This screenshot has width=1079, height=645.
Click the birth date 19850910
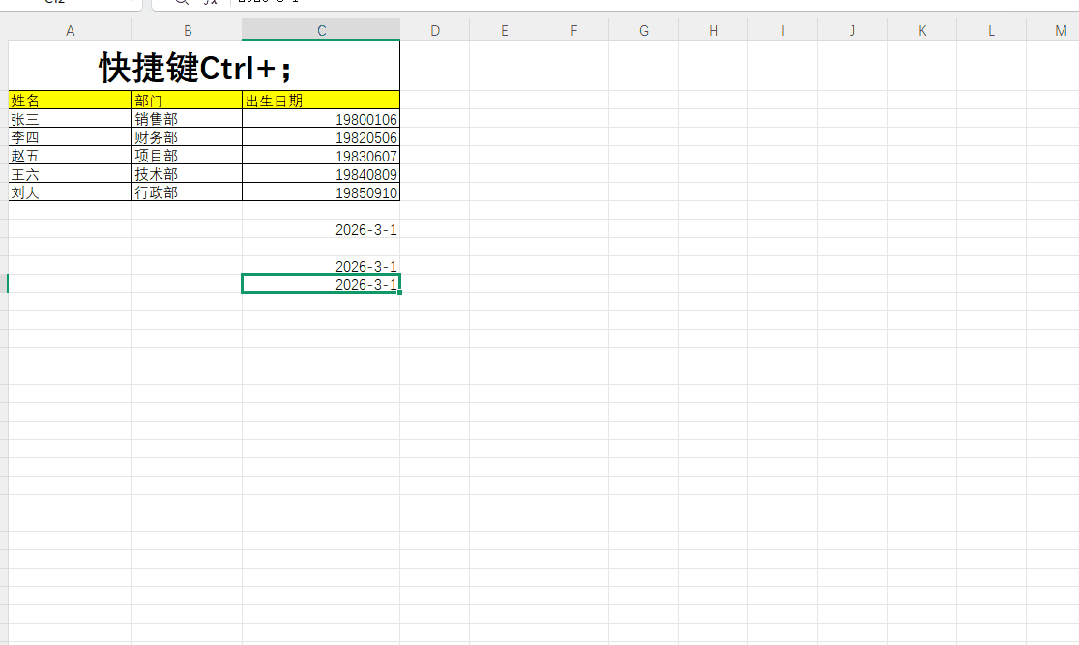321,192
